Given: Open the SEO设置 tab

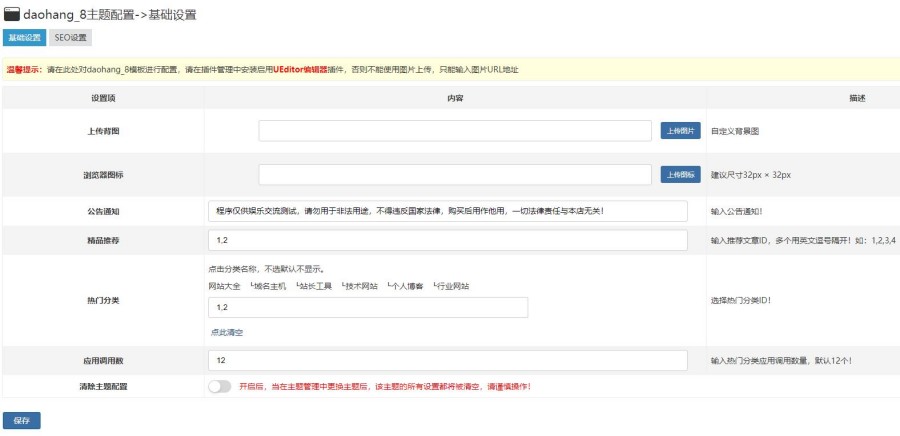Looking at the screenshot, I should 71,38.
